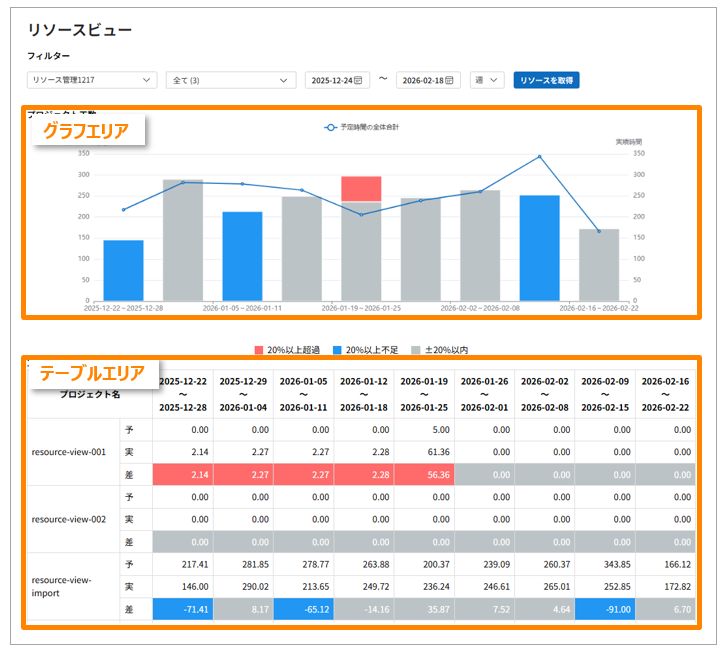Open calendar icon in start date field
The image size is (724, 652).
click(x=358, y=80)
